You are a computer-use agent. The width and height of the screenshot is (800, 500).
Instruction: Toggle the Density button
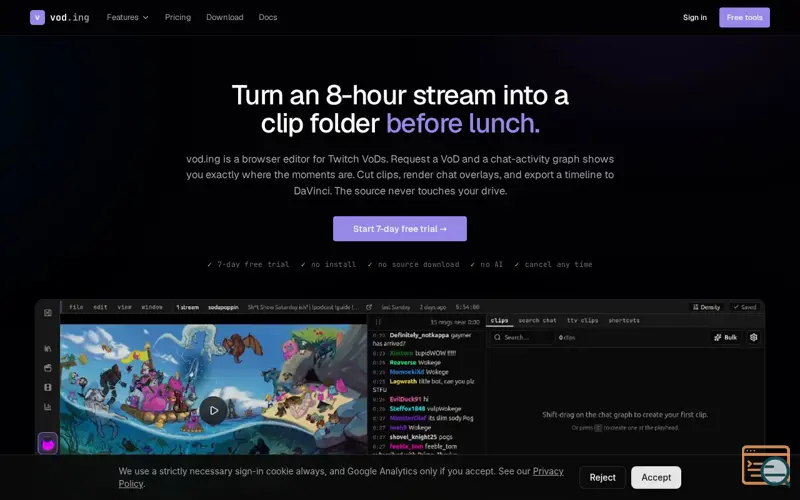click(706, 307)
